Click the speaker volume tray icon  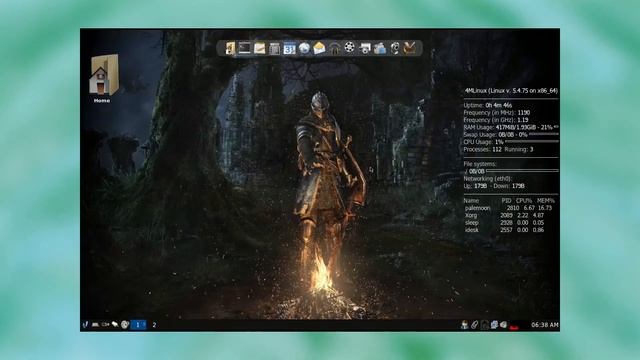coord(504,324)
